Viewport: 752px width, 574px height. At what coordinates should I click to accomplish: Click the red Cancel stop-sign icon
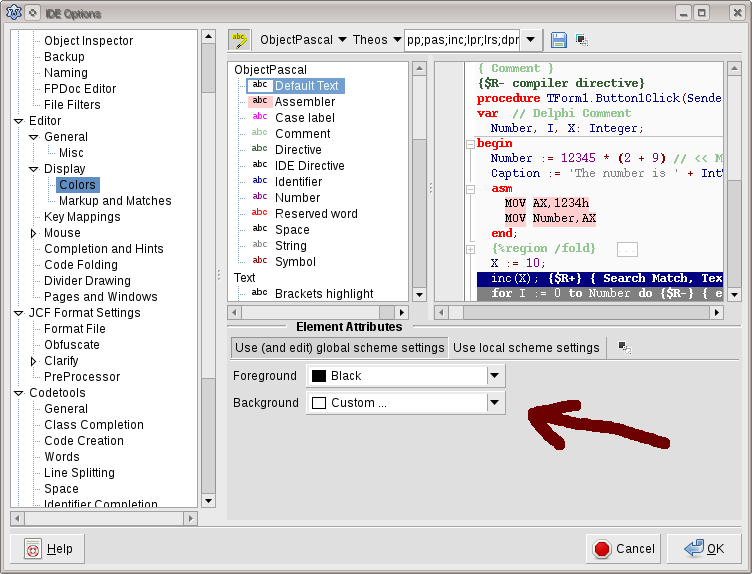click(602, 549)
